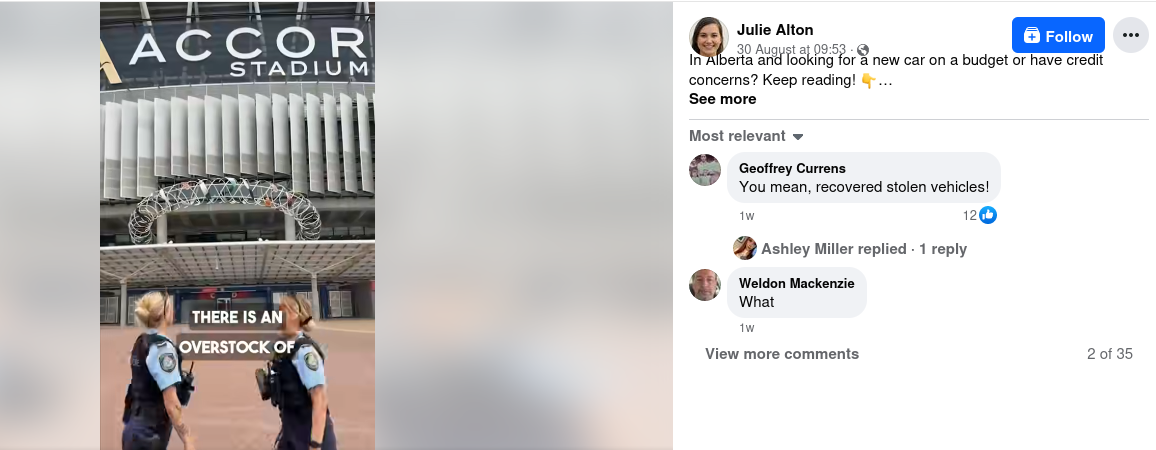Expand Ashley Miller's reply thread
Screen dimensions: 1156x450
863,249
